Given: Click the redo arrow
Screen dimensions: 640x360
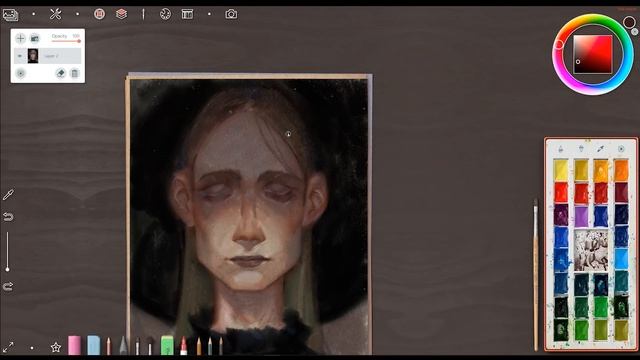Looking at the screenshot, I should click(8, 286).
